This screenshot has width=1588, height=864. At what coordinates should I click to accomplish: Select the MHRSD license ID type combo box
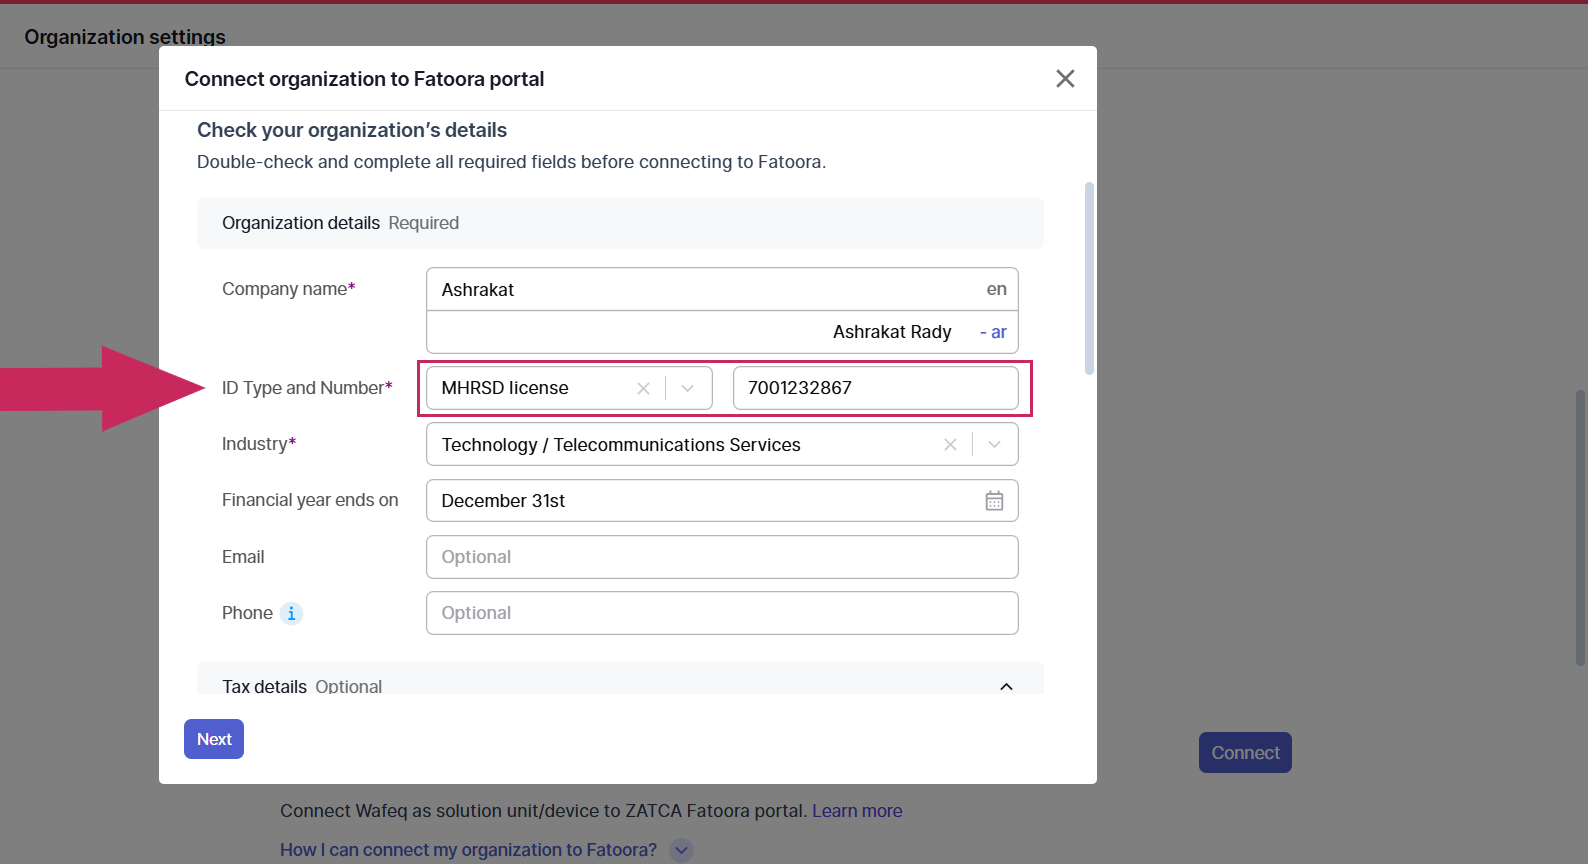(569, 388)
